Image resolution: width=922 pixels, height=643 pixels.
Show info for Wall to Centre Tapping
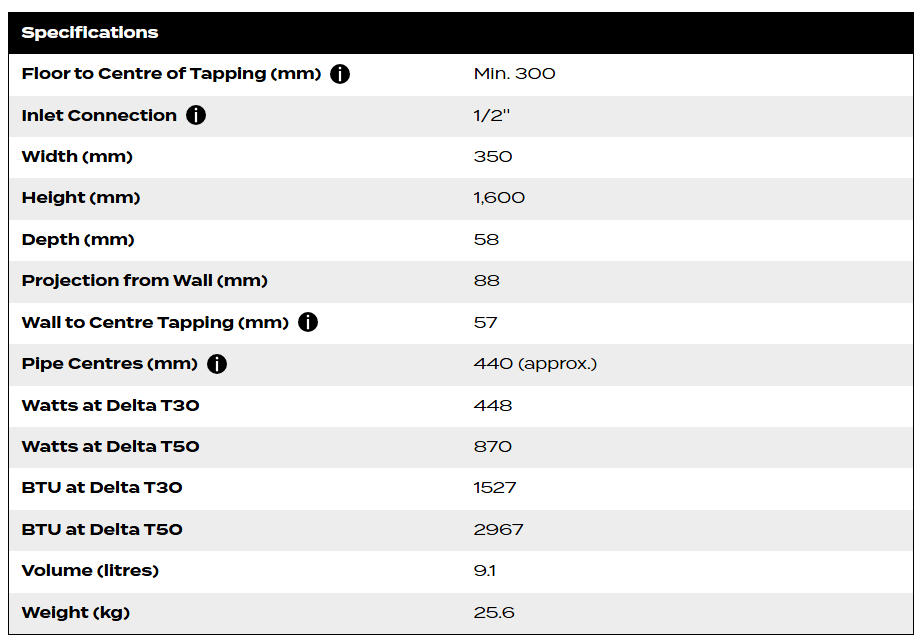pyautogui.click(x=308, y=322)
